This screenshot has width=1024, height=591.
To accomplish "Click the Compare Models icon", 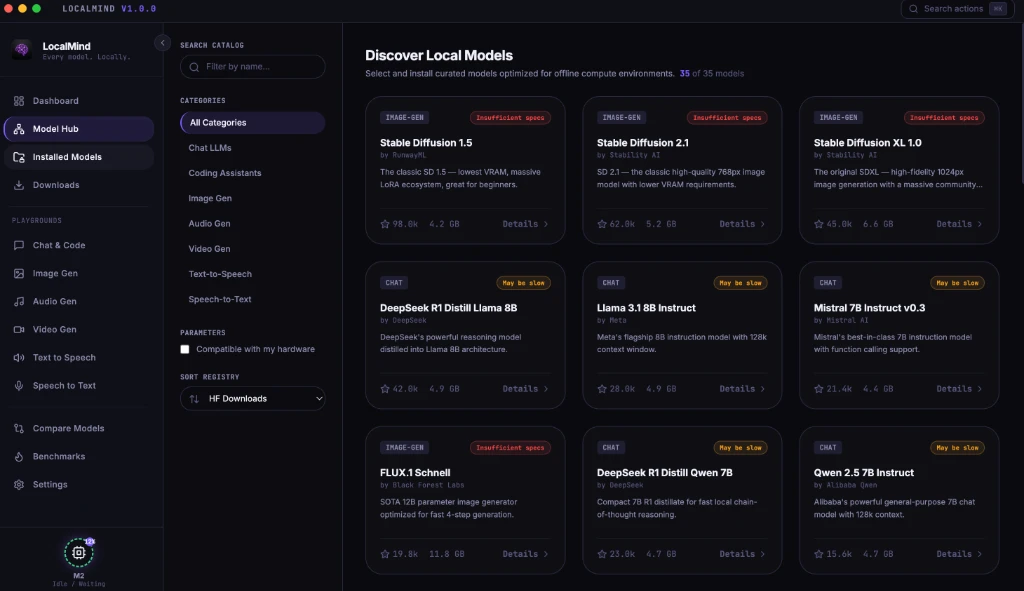I will tap(19, 428).
